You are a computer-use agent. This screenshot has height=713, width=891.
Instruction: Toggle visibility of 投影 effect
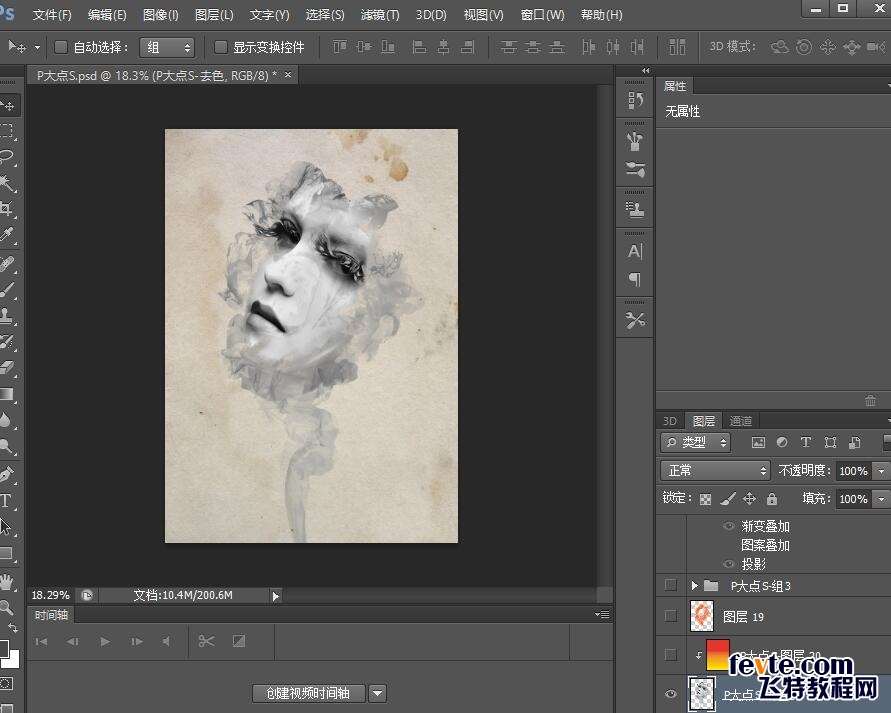coord(729,564)
